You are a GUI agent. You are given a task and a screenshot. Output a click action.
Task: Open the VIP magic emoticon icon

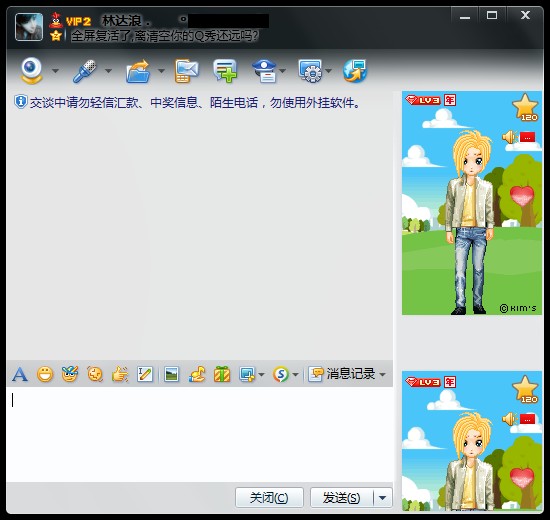coord(70,374)
